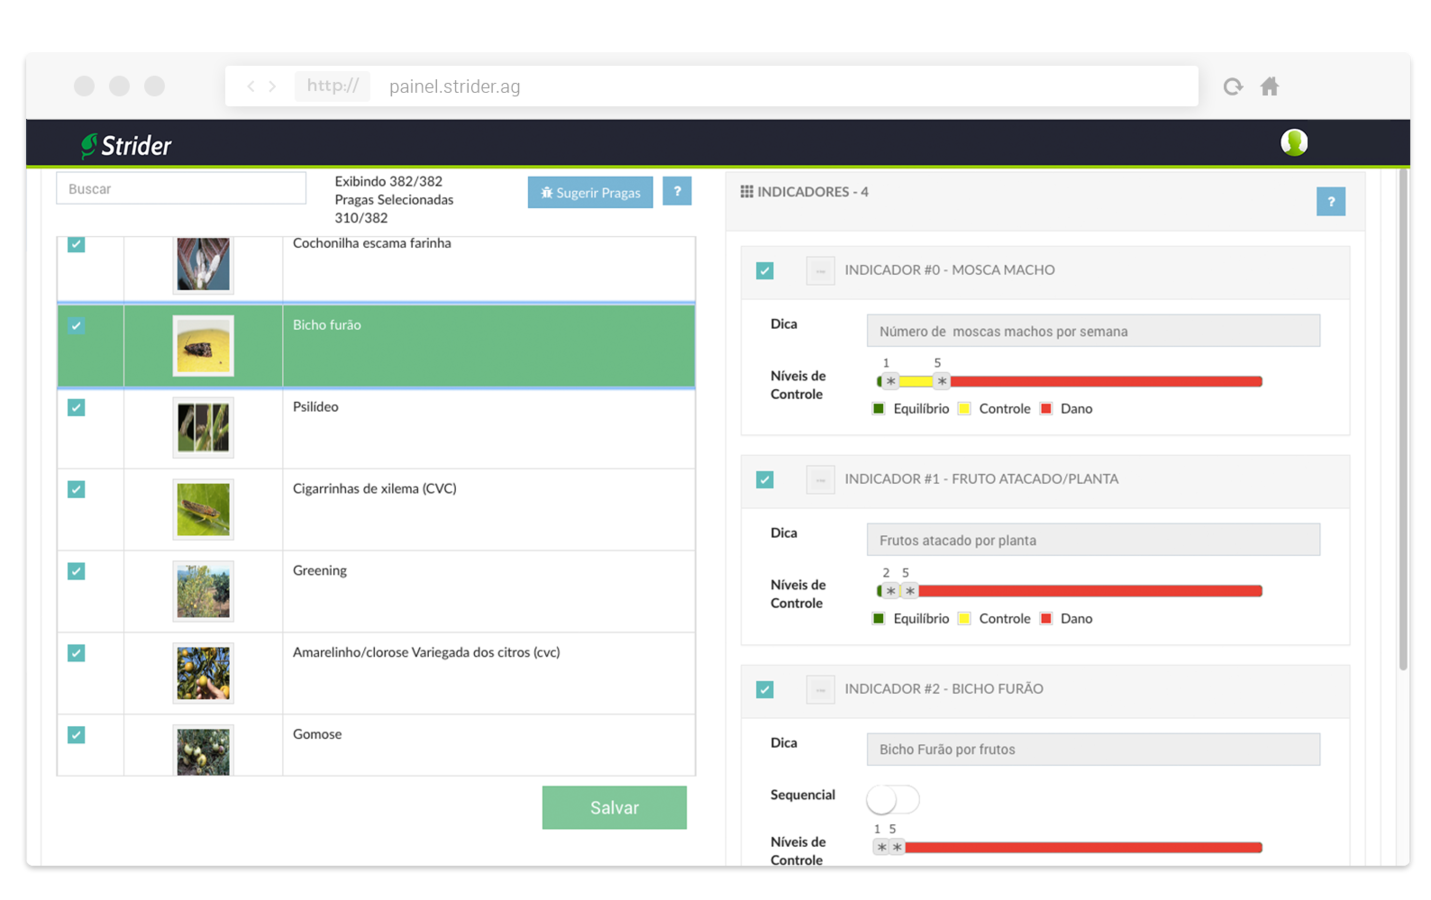Collapse Indicador #0 Mosca Macho section
The height and width of the screenshot is (900, 1431).
(820, 271)
